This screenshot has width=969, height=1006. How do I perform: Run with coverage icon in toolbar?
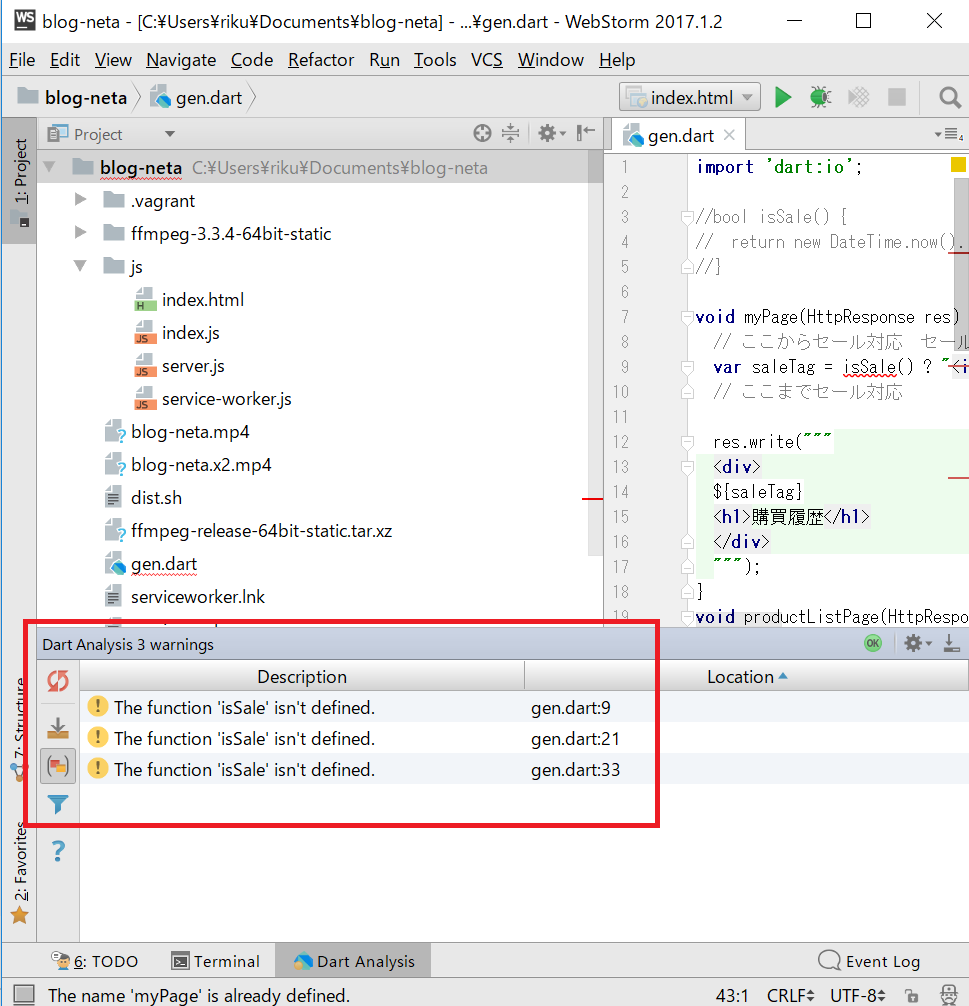pyautogui.click(x=859, y=98)
